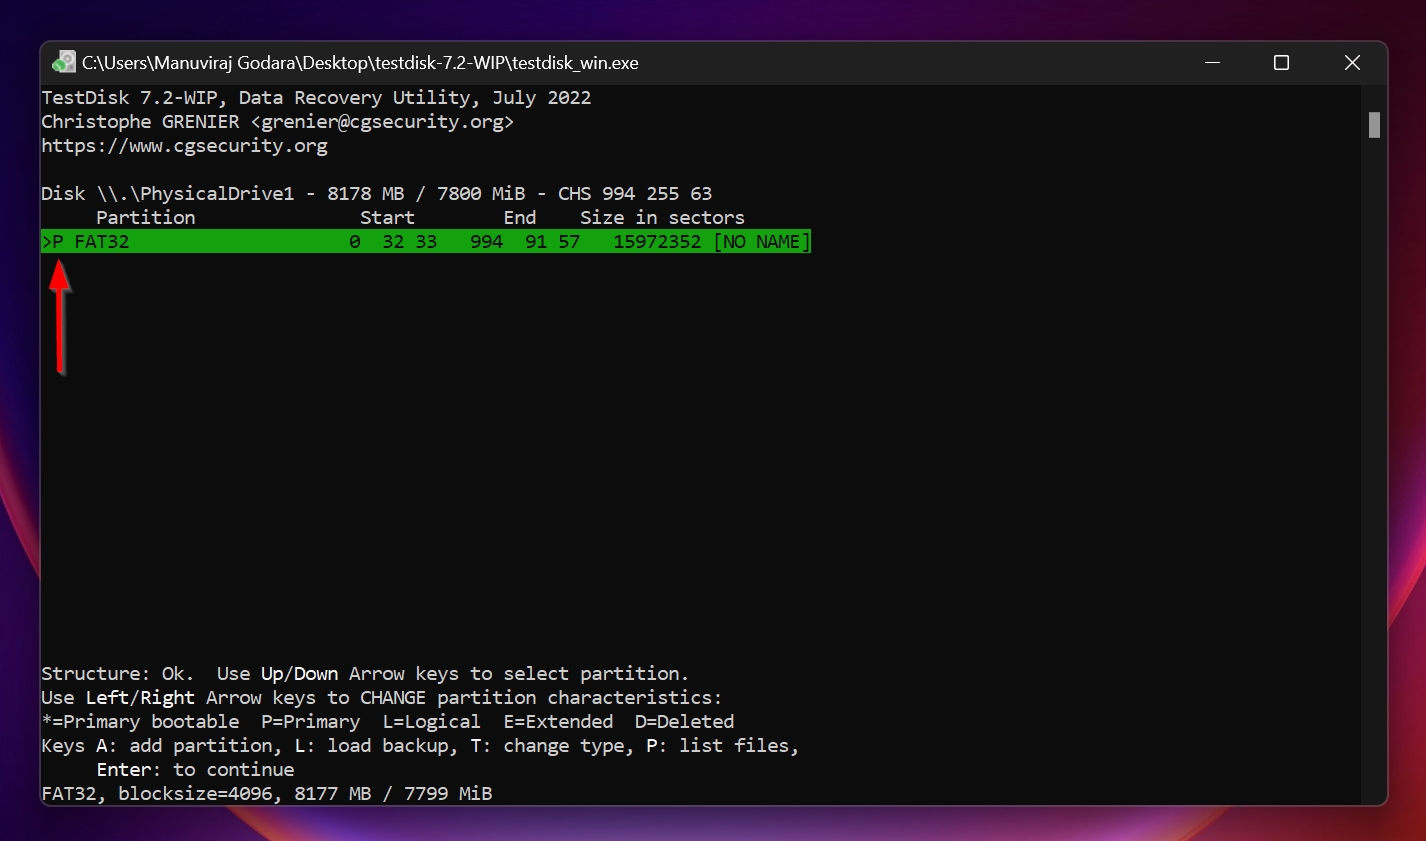Close the TestDisk console window
Viewport: 1426px width, 841px height.
[1352, 62]
